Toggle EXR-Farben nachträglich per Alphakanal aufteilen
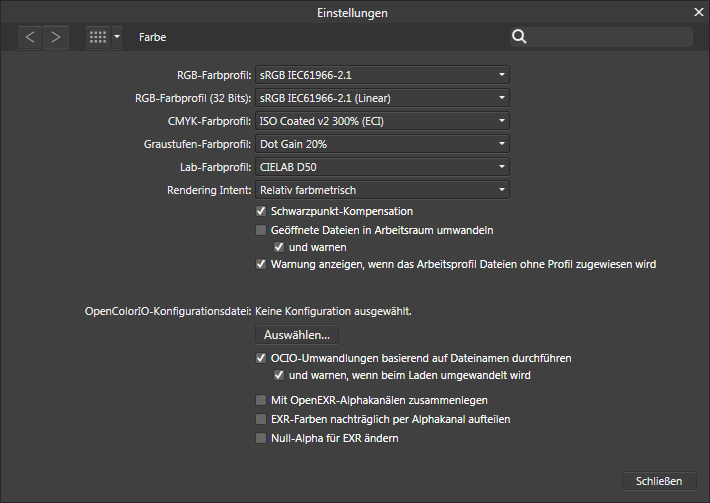Screen dimensions: 710x503 pyautogui.click(x=261, y=419)
